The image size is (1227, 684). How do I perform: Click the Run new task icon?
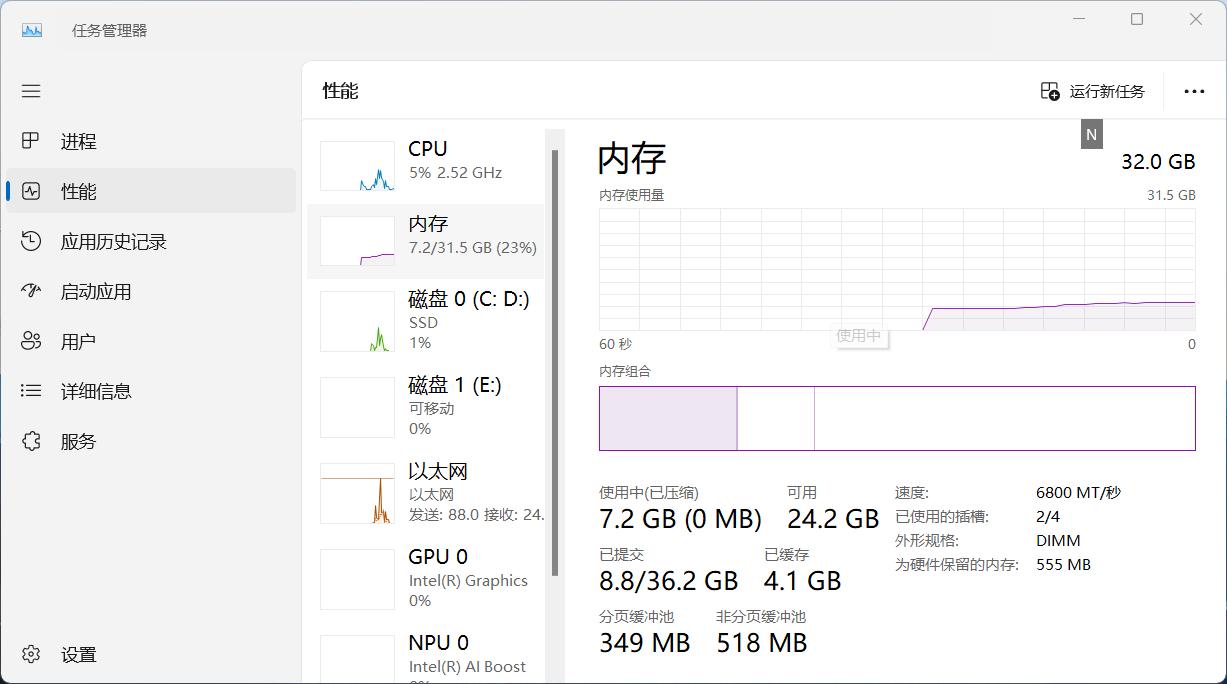[1050, 91]
